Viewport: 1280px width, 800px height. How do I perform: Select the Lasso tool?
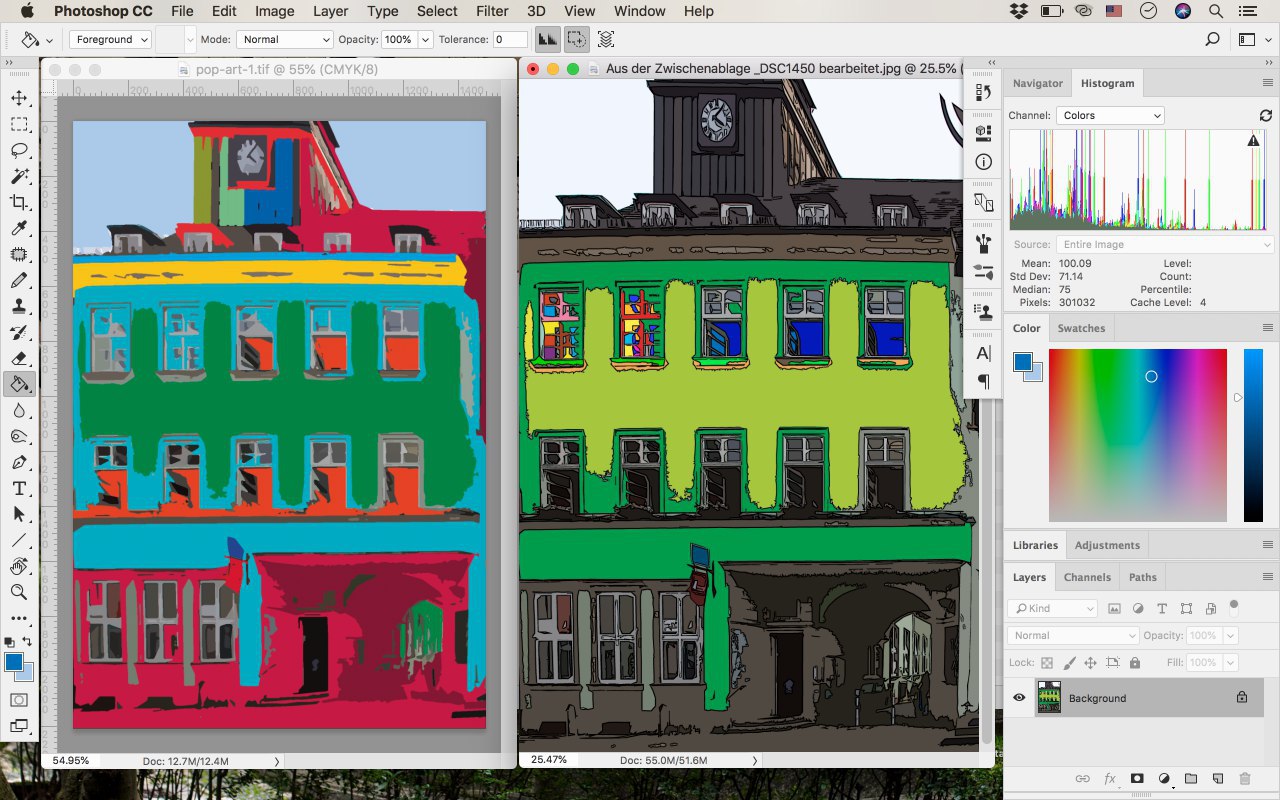tap(19, 150)
